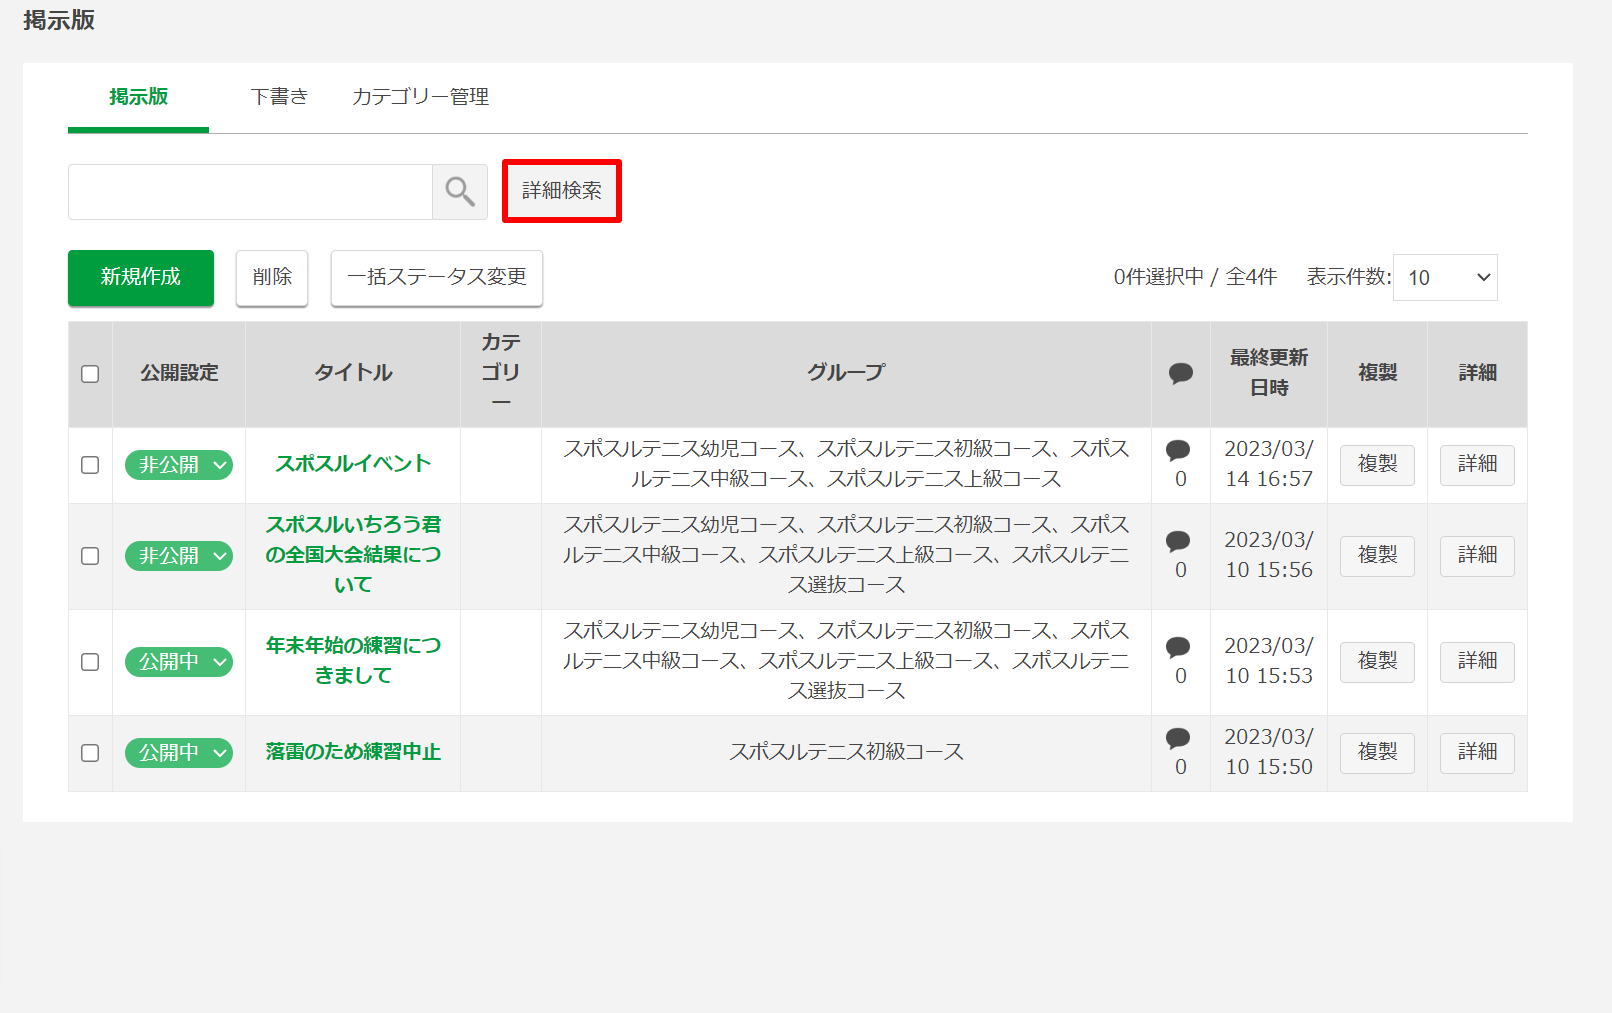Click the タイトル column header
Image resolution: width=1612 pixels, height=1013 pixels.
pos(353,373)
